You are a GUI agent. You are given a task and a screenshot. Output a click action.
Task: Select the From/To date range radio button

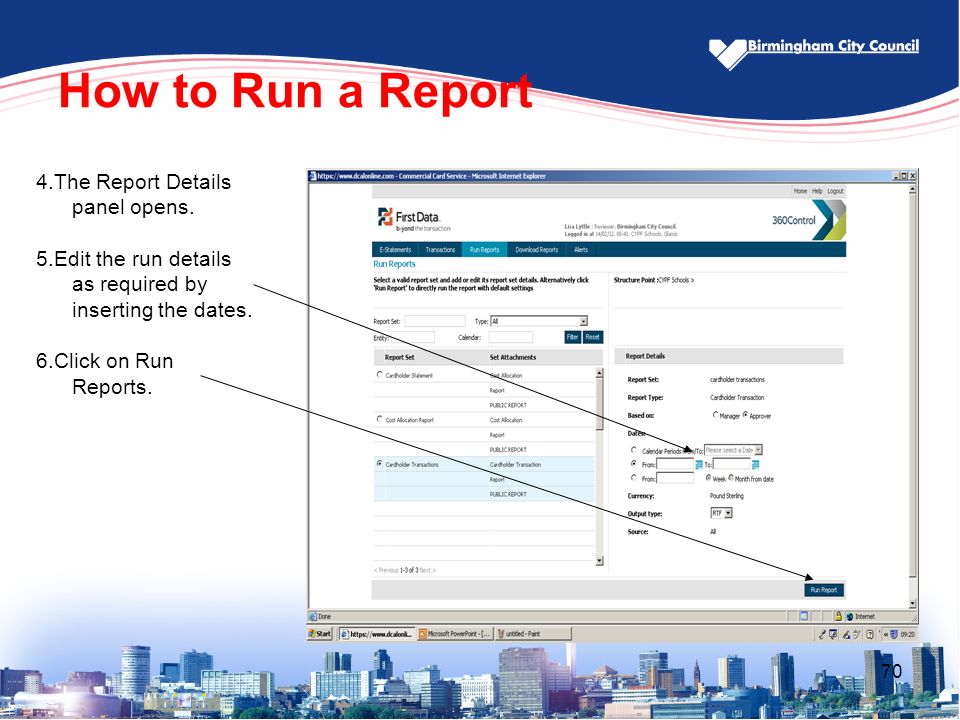point(634,463)
